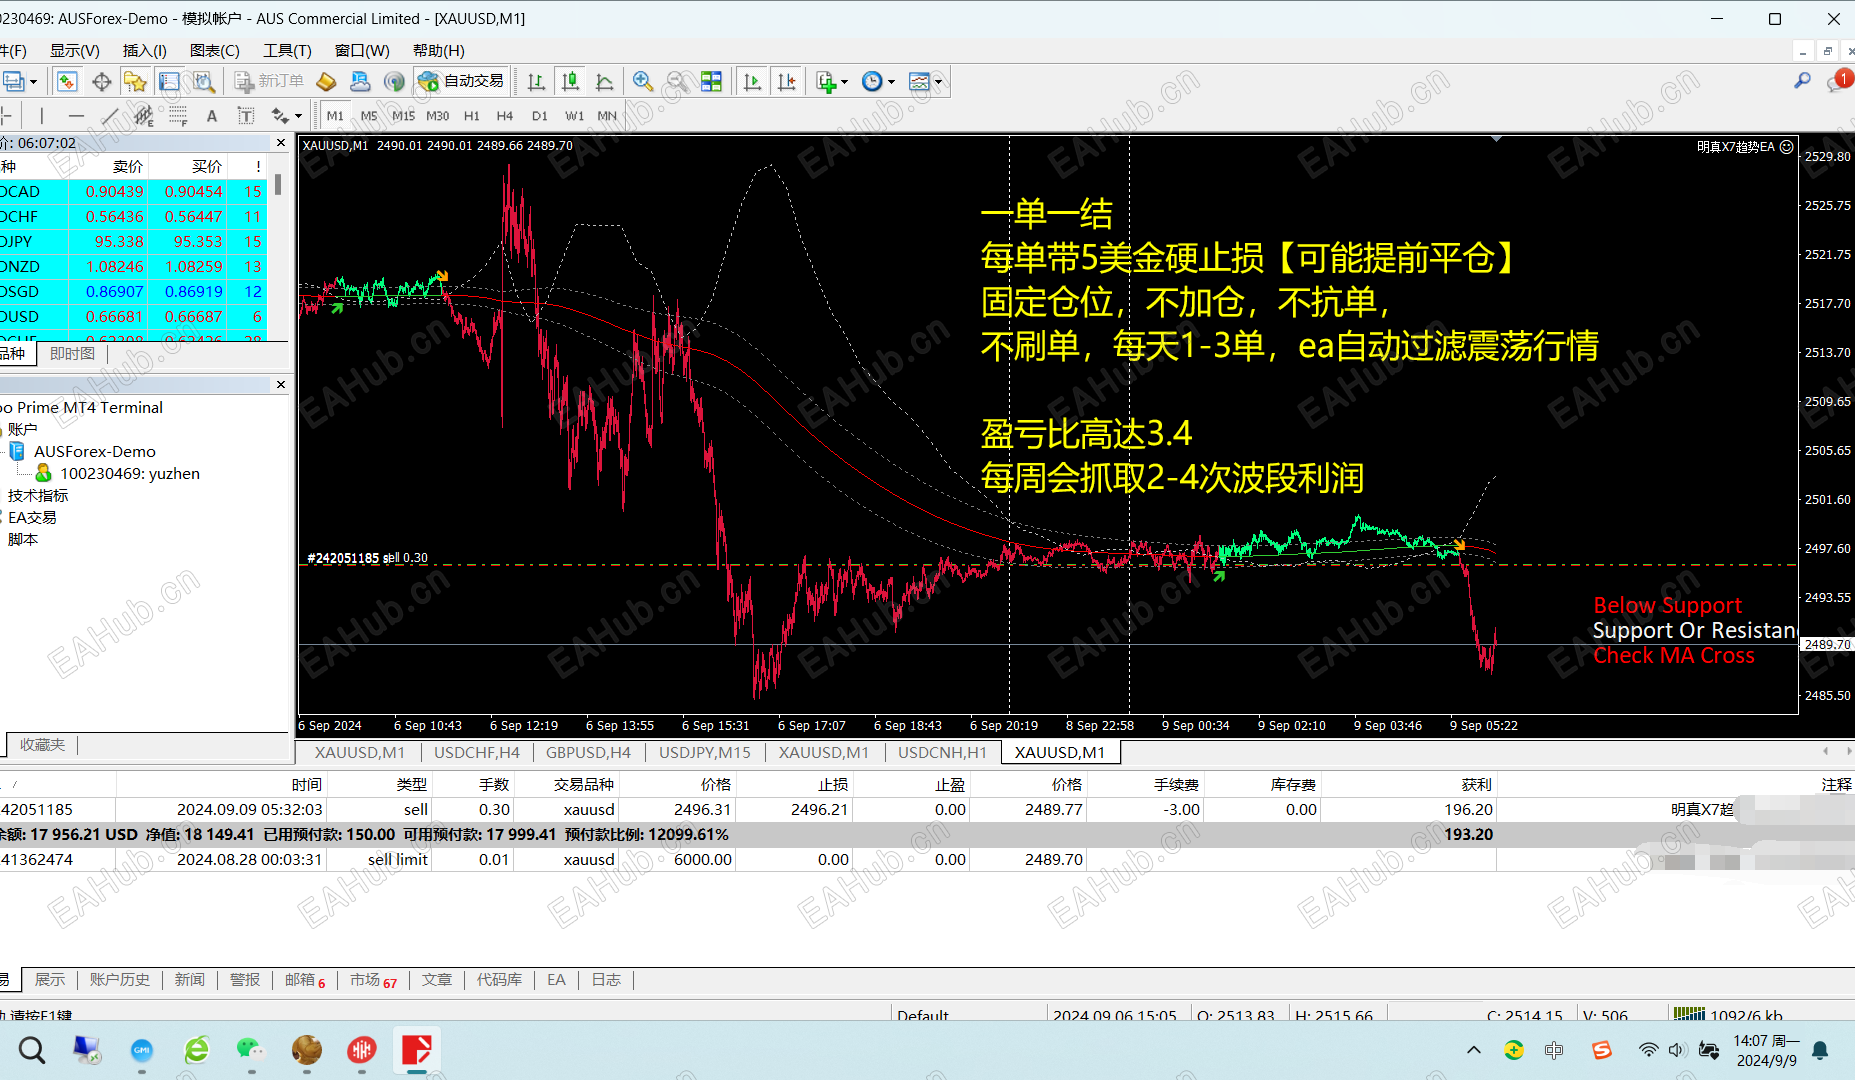Zoom in on the chart
Image resolution: width=1855 pixels, height=1080 pixels.
tap(643, 82)
